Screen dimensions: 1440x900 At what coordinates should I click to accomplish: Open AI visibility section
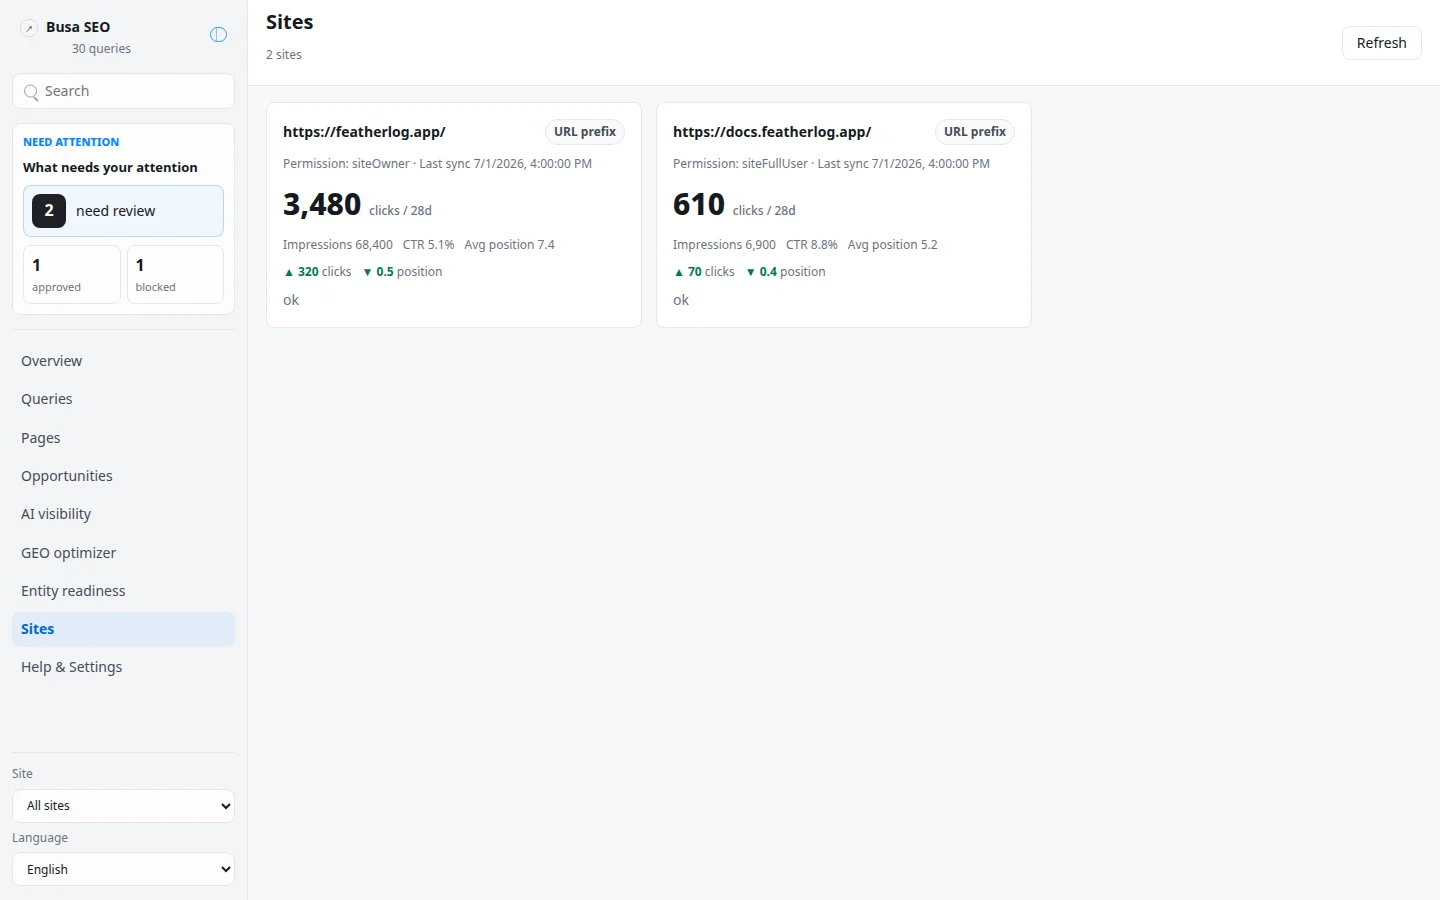coord(123,514)
